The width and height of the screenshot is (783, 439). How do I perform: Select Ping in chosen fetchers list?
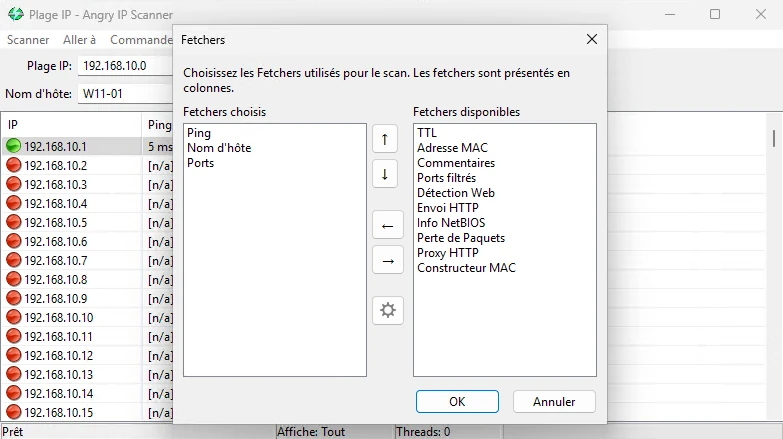[199, 132]
